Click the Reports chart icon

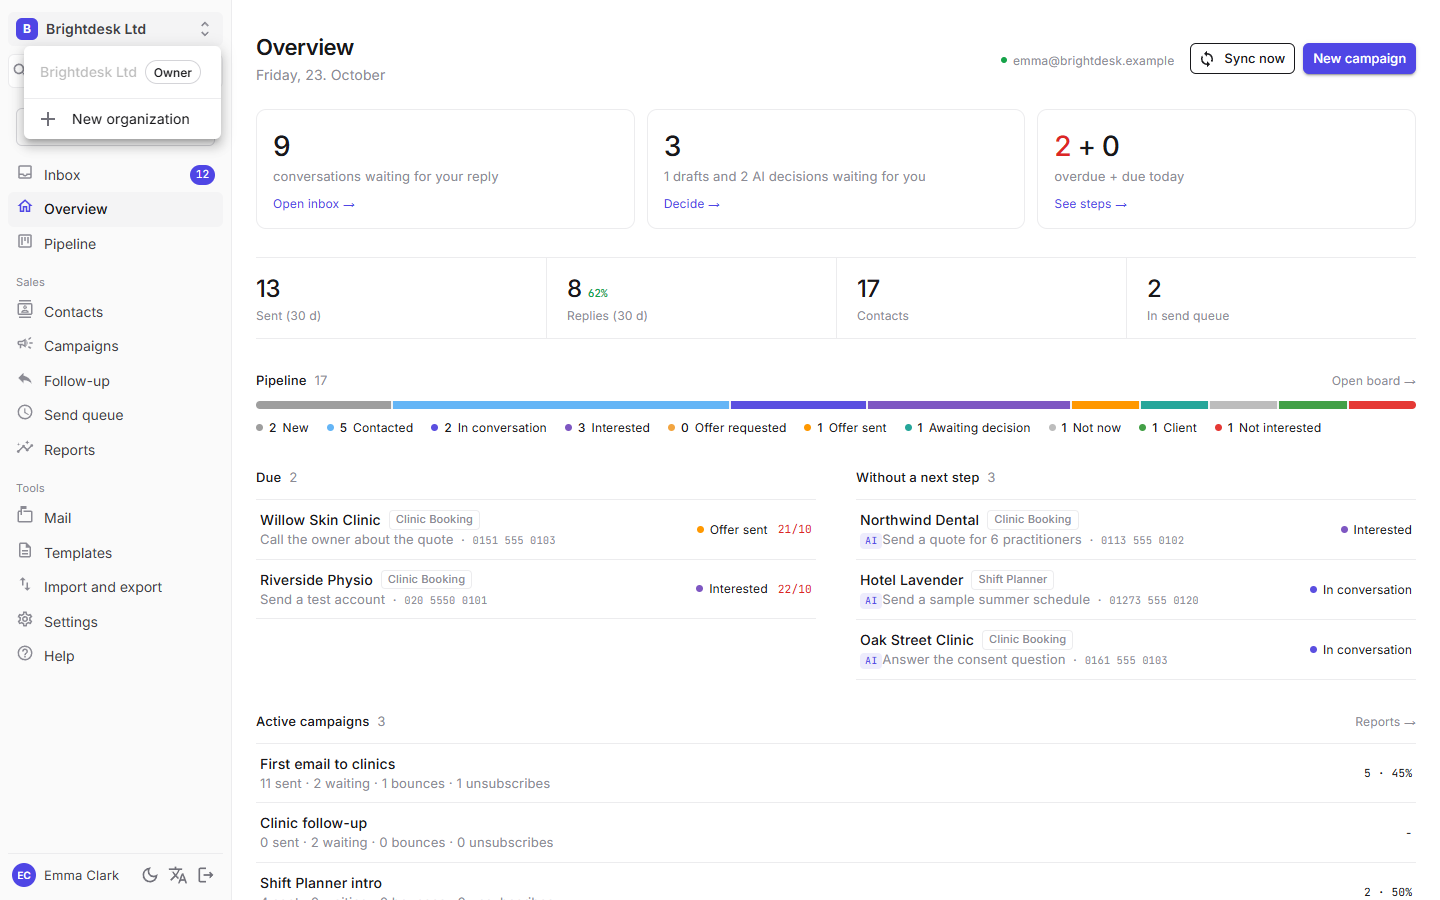25,448
